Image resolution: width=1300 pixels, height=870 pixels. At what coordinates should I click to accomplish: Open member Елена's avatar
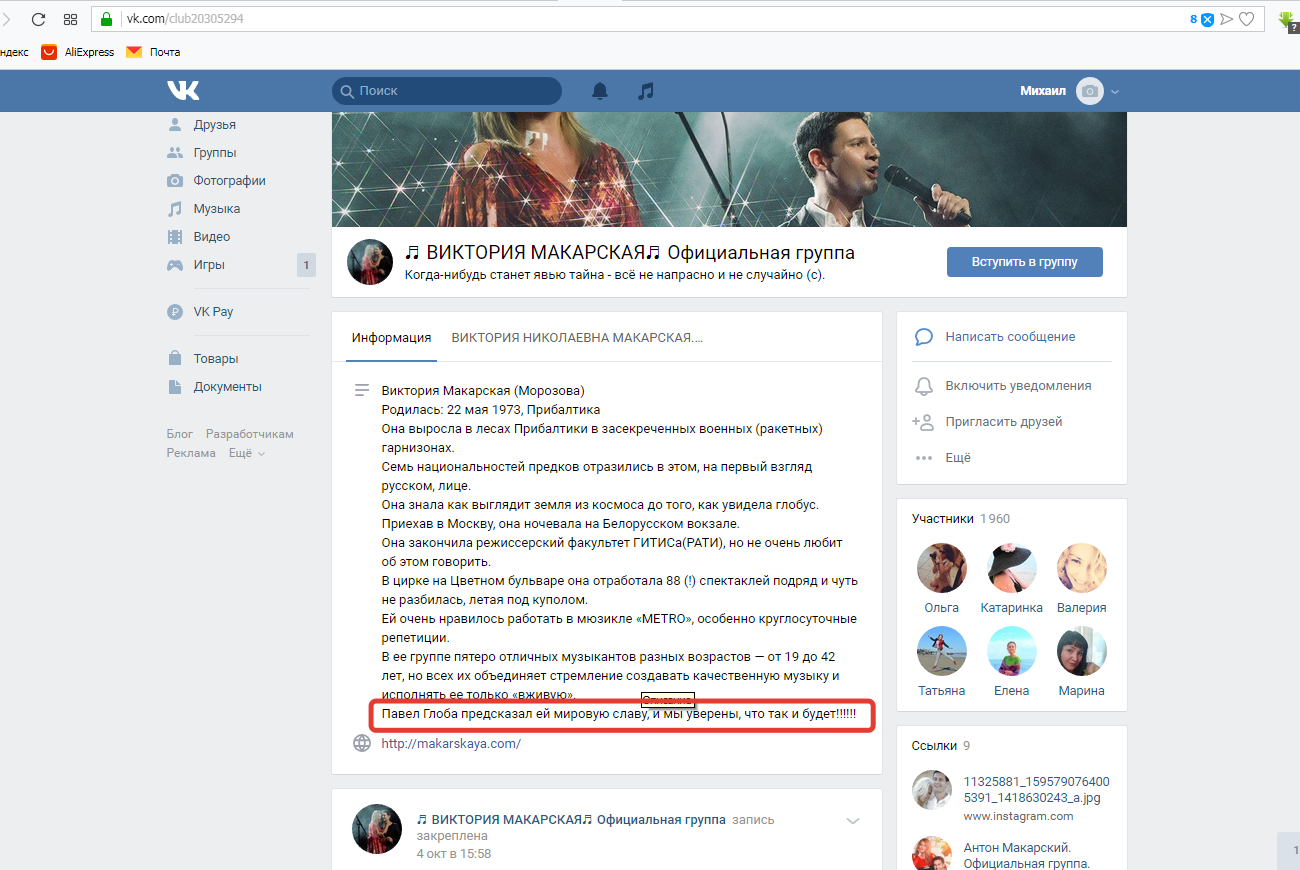click(1012, 651)
